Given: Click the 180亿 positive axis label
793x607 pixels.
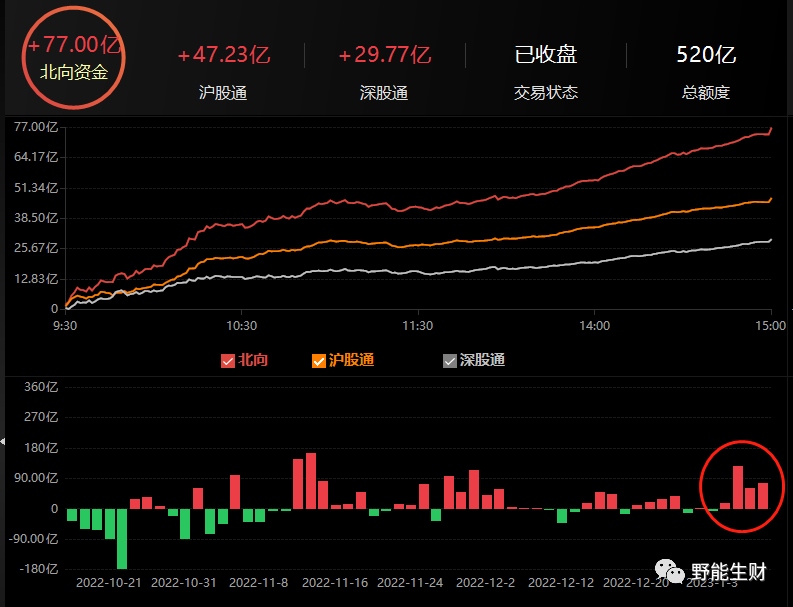Looking at the screenshot, I should pyautogui.click(x=41, y=448).
